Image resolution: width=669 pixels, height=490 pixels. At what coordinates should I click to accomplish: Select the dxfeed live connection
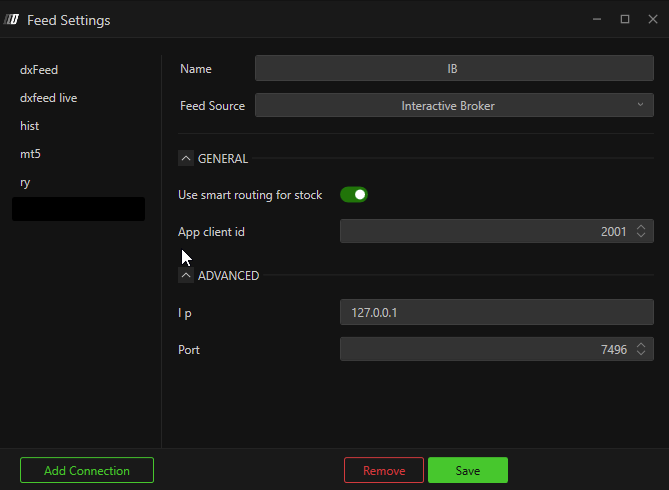(x=48, y=98)
